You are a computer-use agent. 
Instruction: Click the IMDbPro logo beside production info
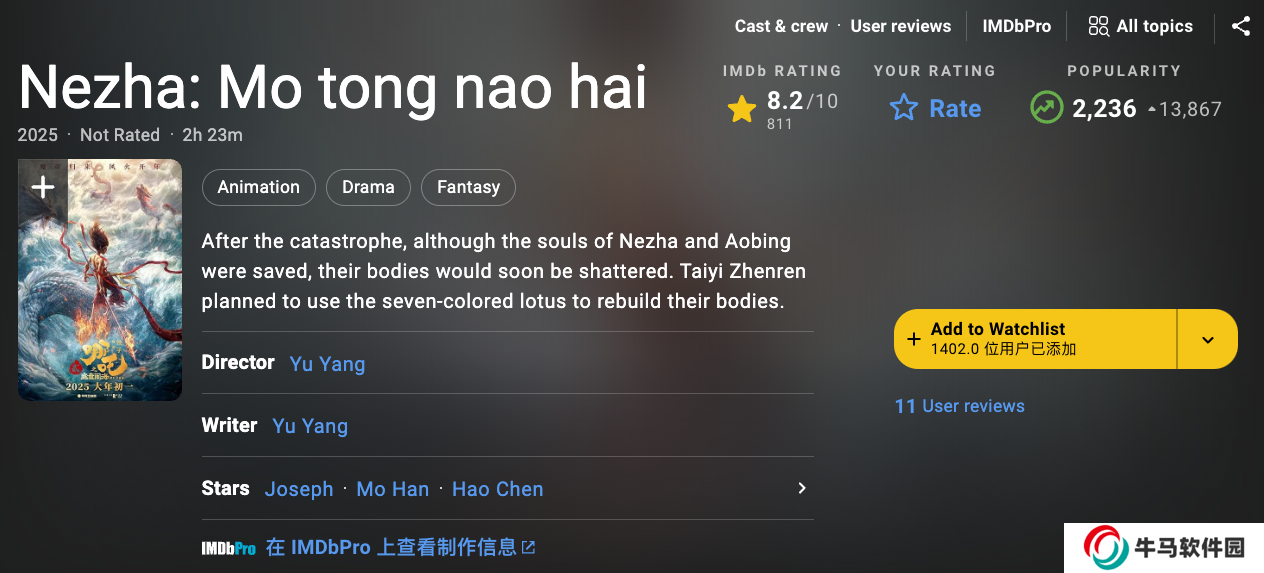point(228,548)
